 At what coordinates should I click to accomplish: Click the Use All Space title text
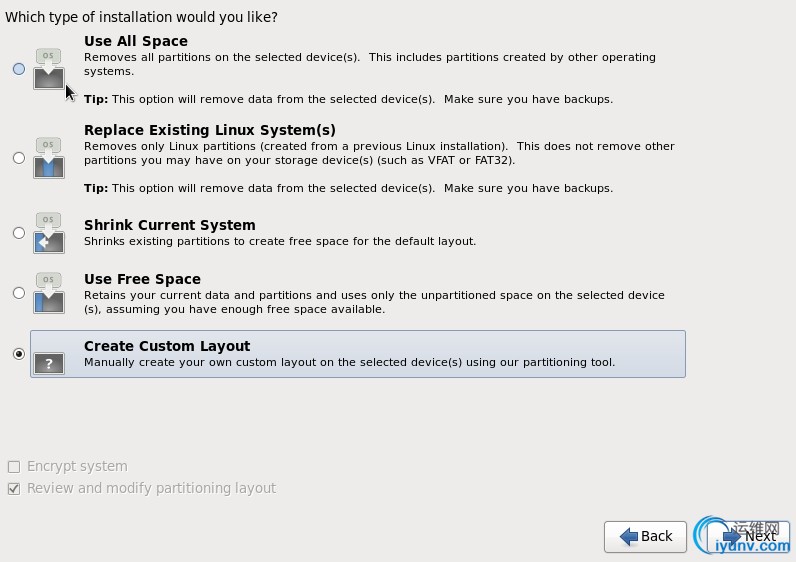[x=136, y=41]
